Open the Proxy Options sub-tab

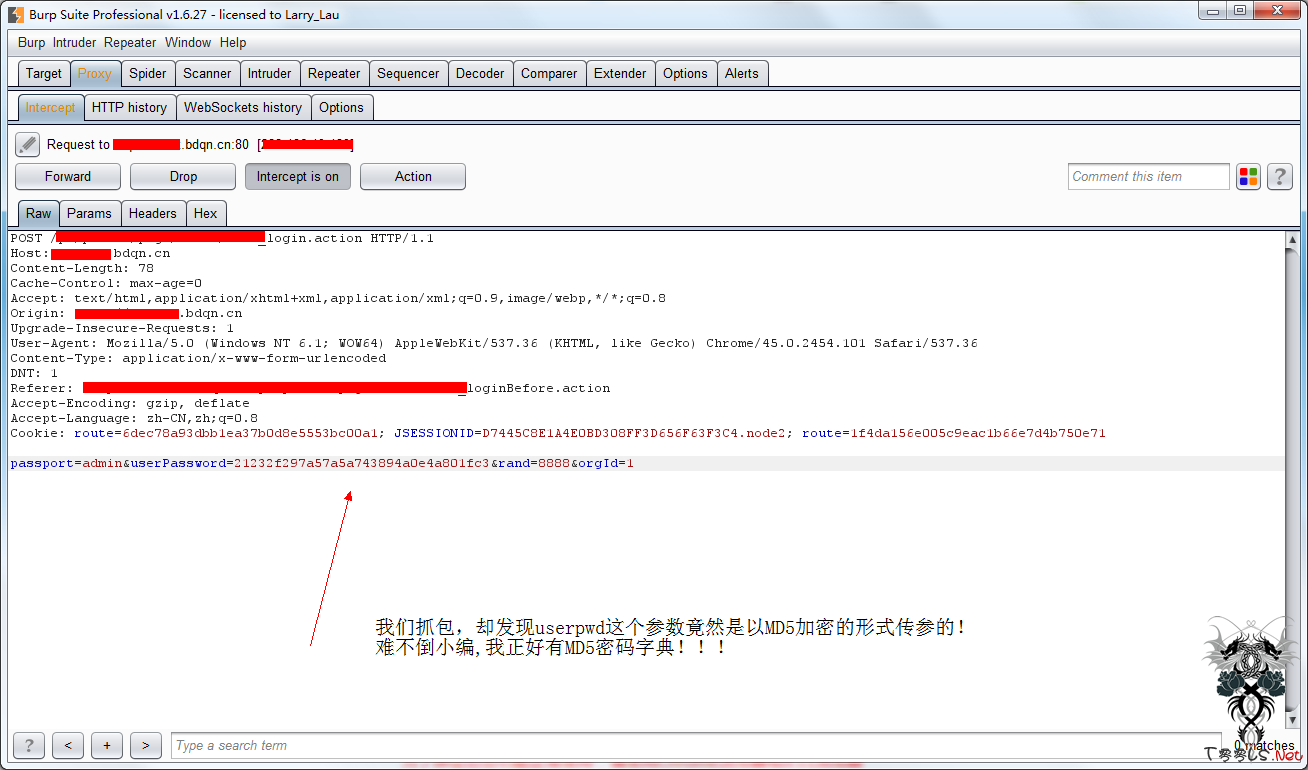(x=342, y=107)
